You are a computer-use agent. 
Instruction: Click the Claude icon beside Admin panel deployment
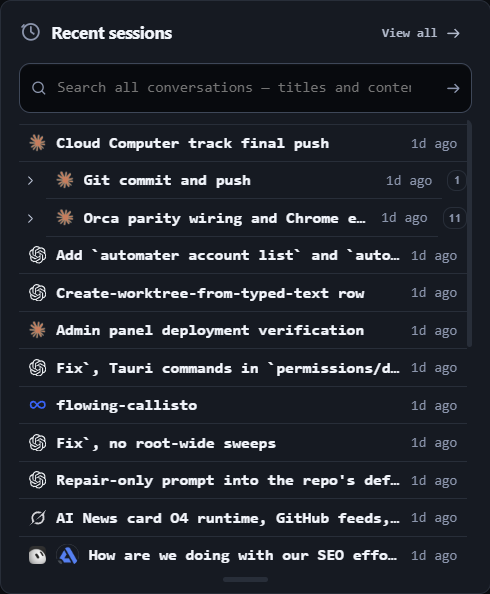tap(38, 330)
